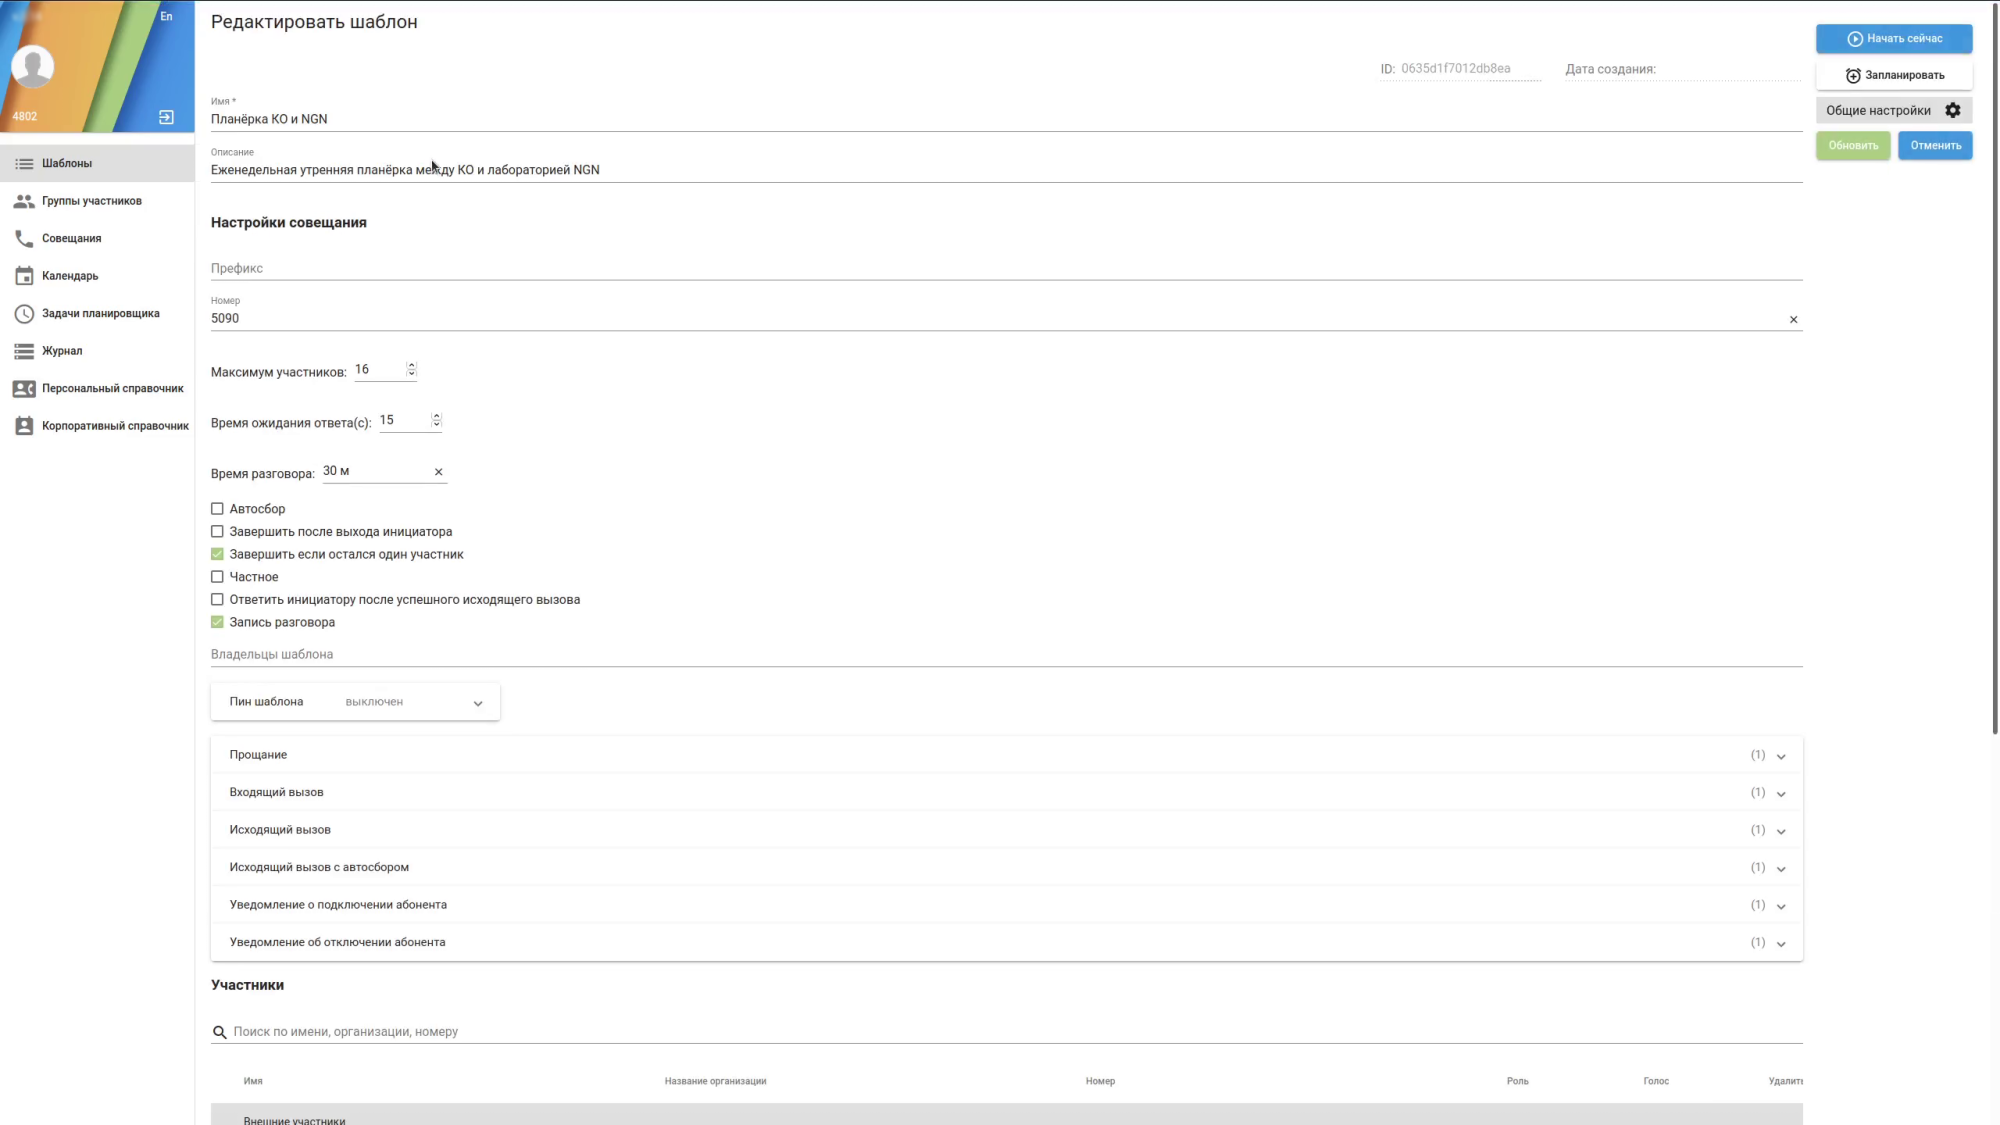This screenshot has height=1125, width=2000.
Task: Expand the Исходящий вызов с автосбором row
Action: [x=1780, y=868]
